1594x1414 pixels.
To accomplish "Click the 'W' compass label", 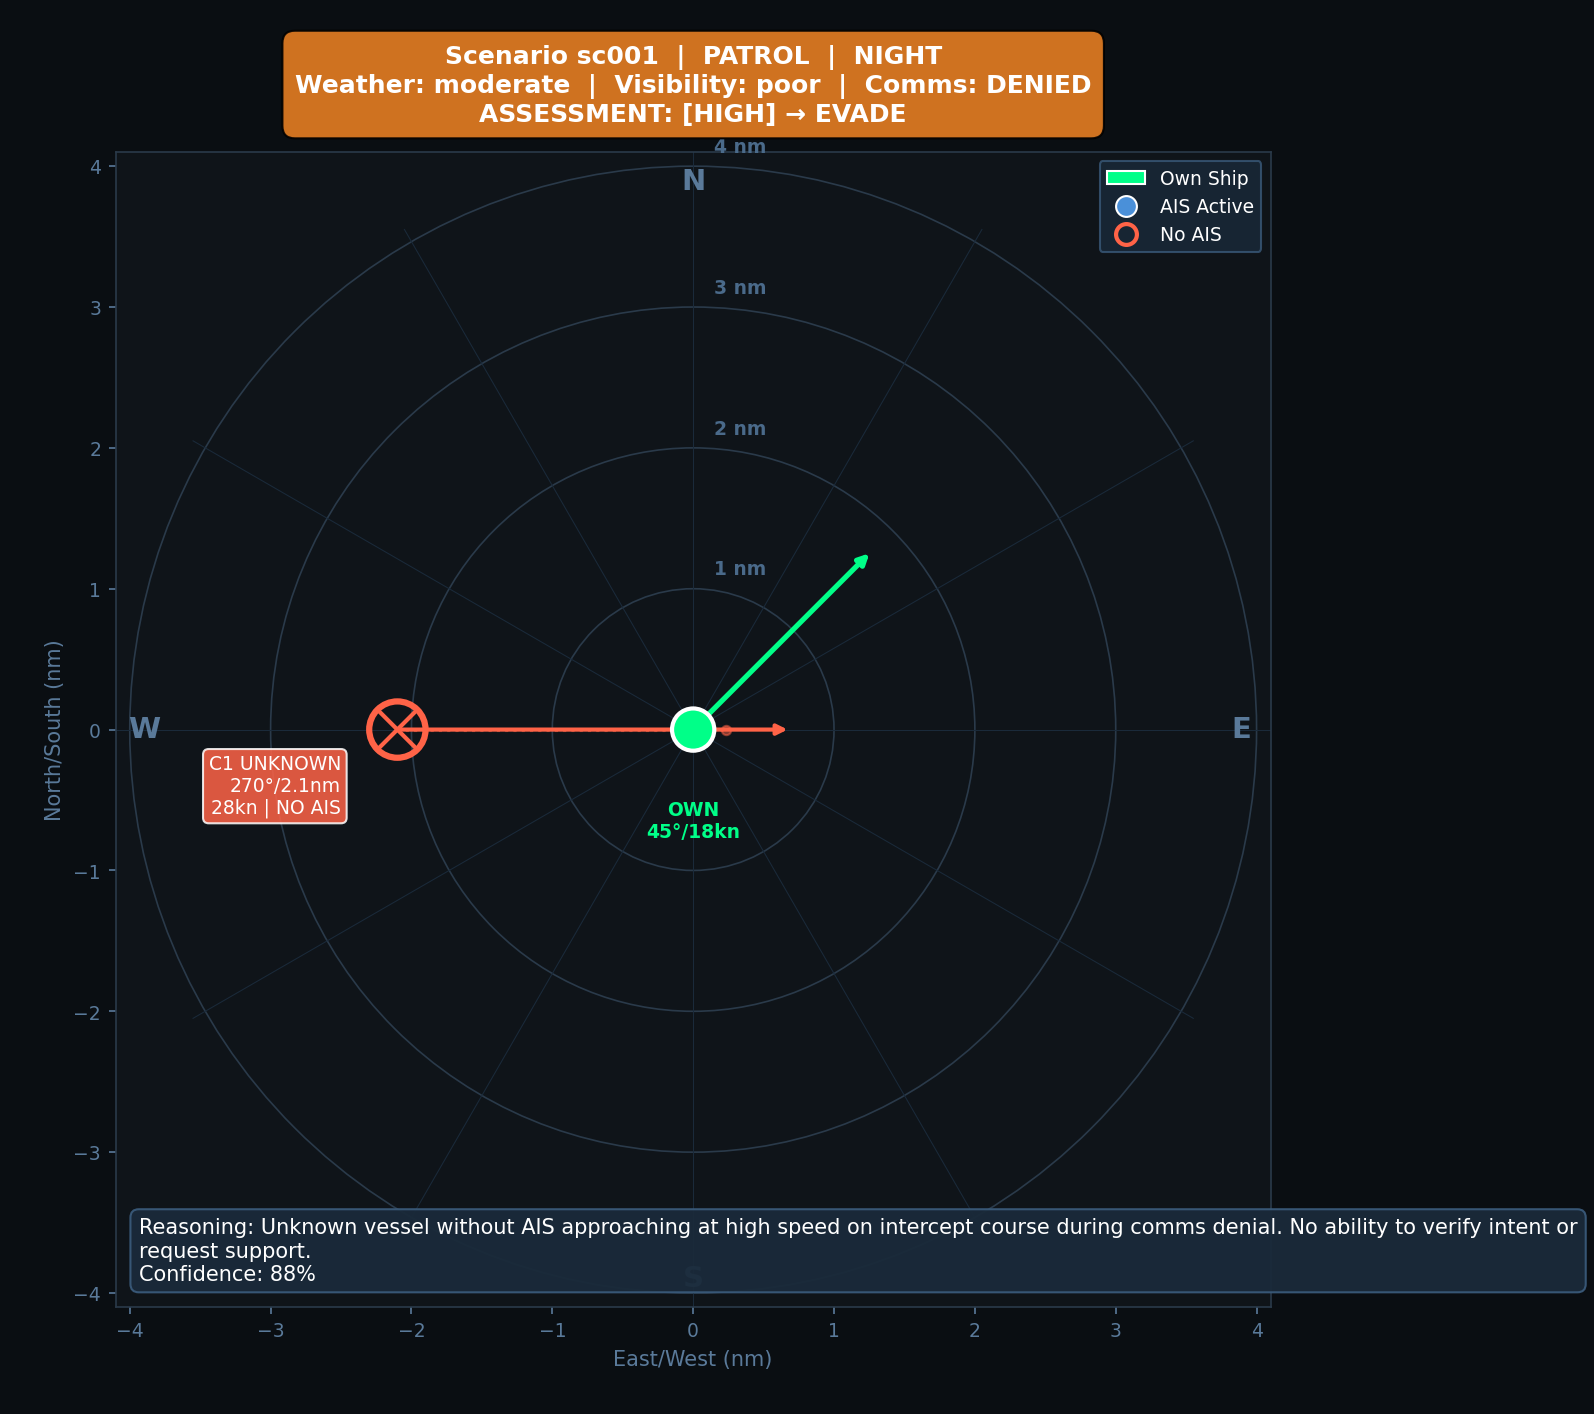I will coord(145,729).
